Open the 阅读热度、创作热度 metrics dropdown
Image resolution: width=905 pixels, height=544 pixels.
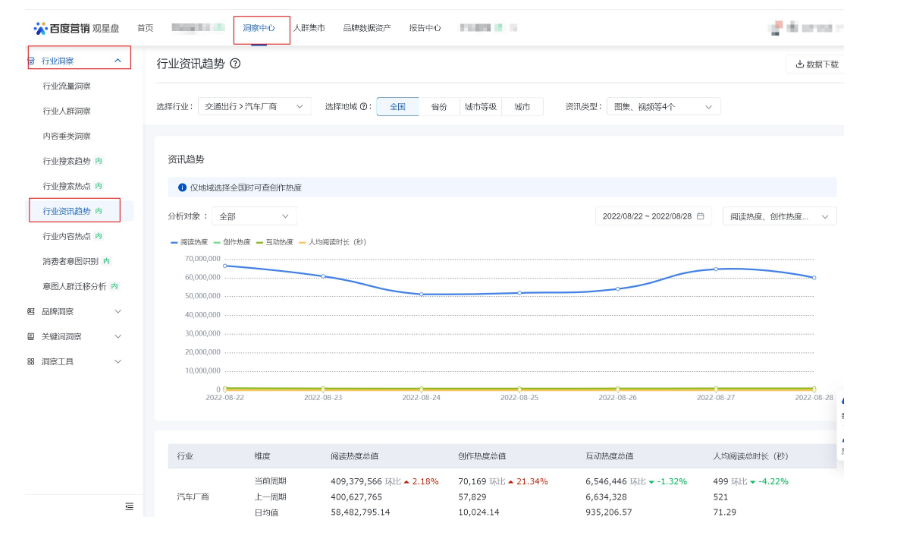click(779, 216)
